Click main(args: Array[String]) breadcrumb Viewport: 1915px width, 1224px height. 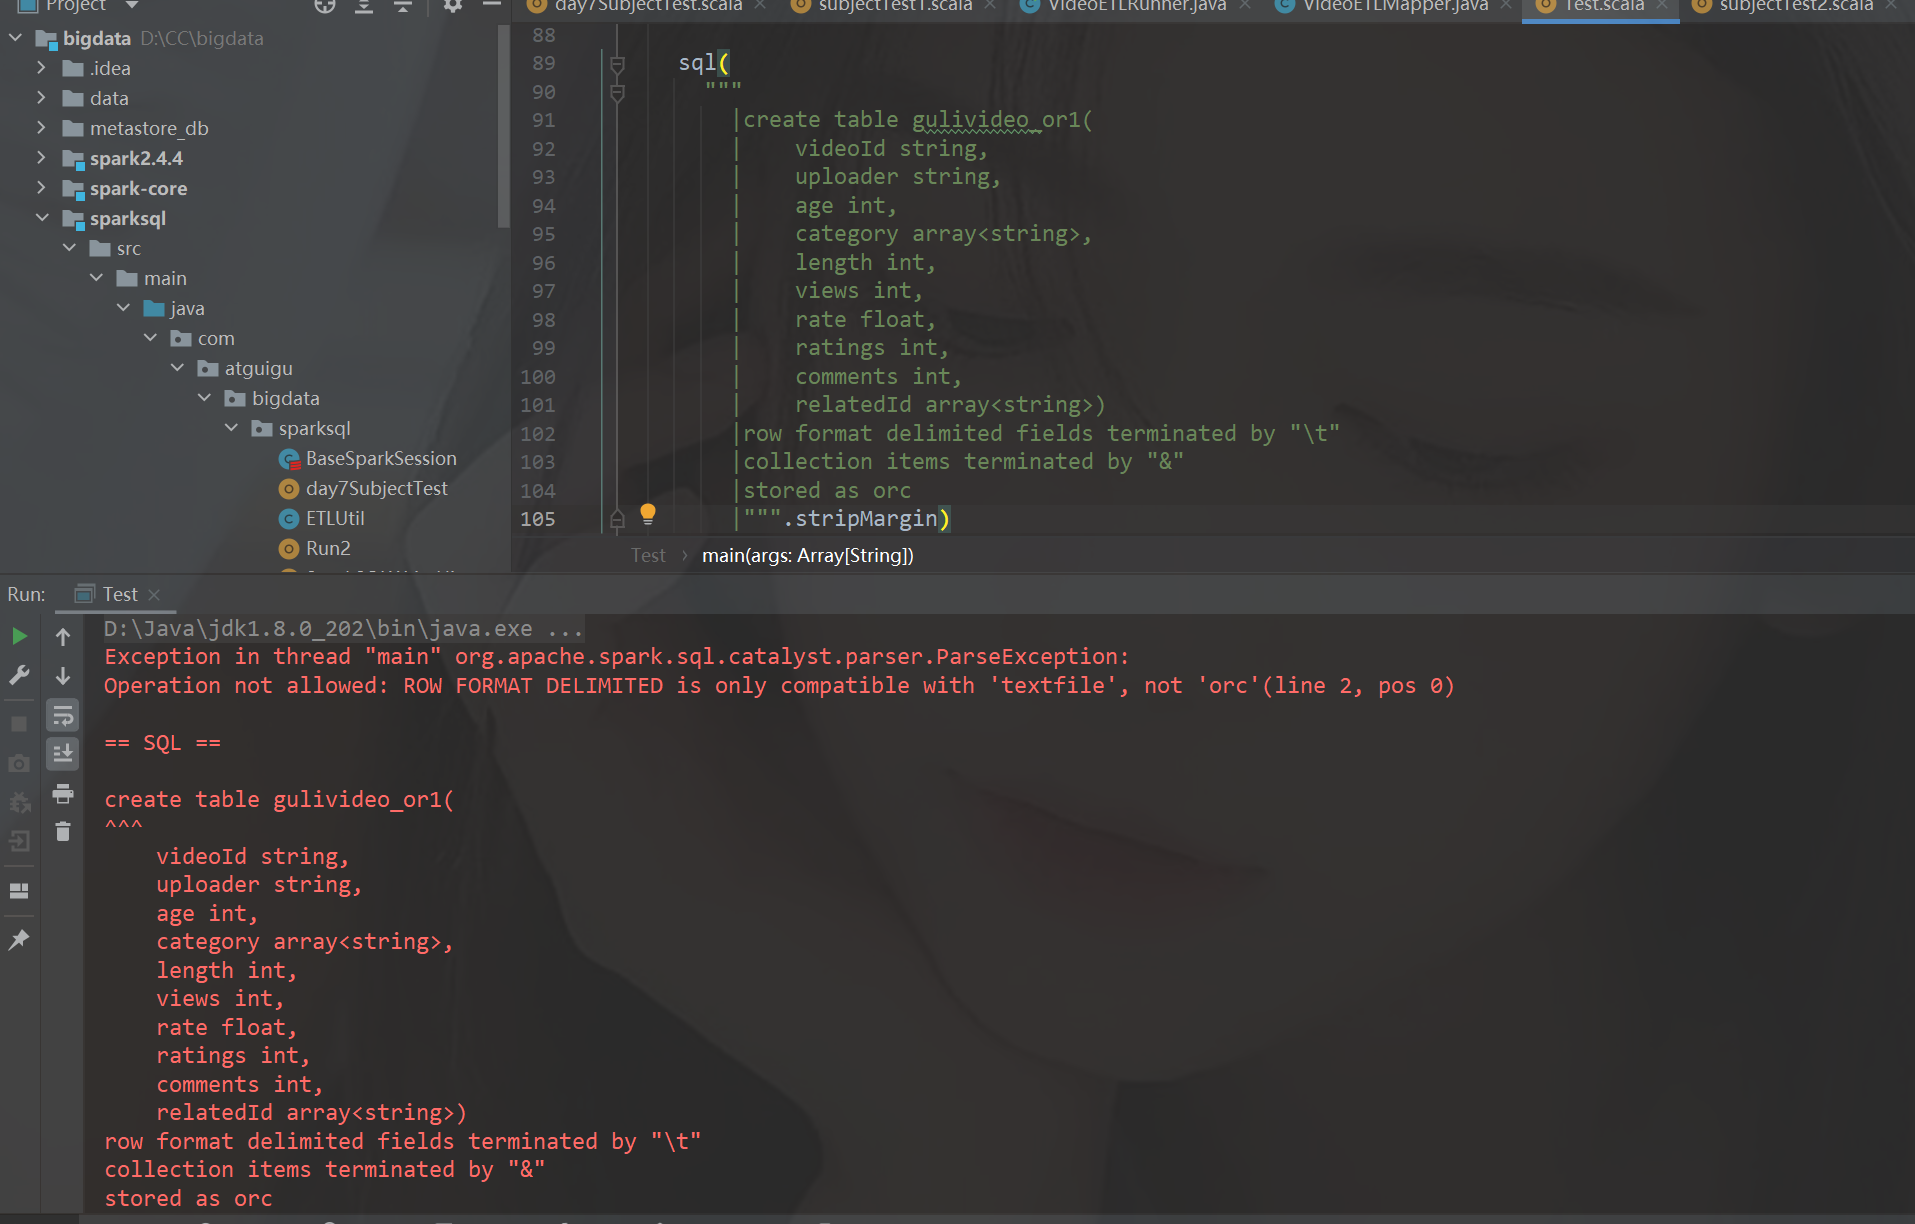point(807,555)
